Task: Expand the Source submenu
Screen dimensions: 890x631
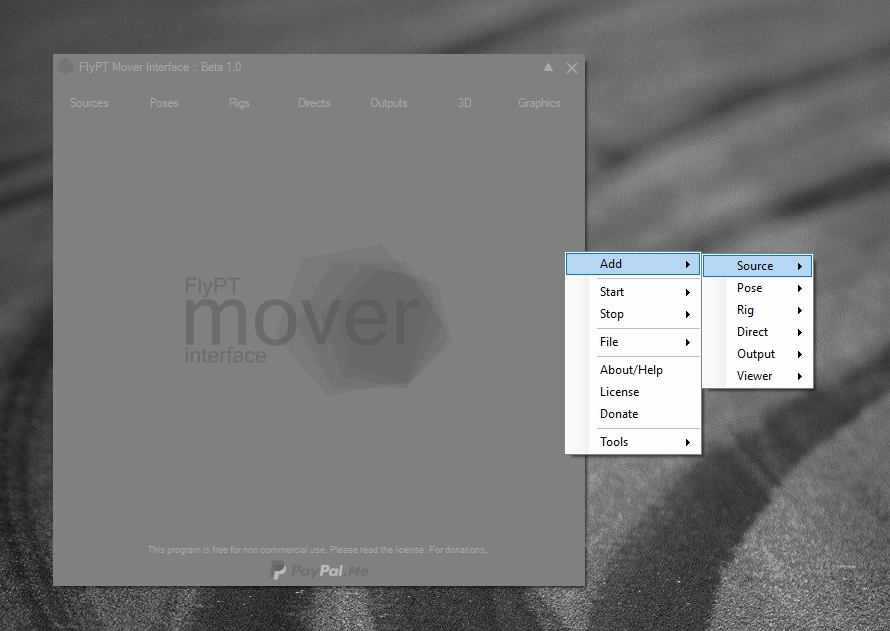Action: point(757,266)
